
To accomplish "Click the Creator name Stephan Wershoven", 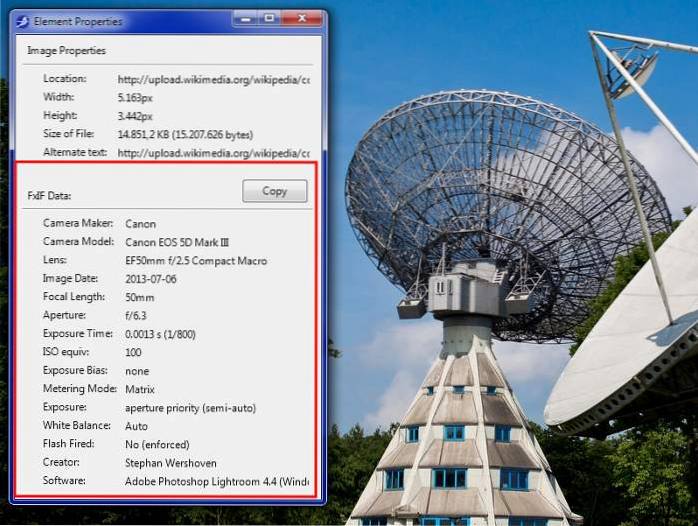I will [x=171, y=463].
